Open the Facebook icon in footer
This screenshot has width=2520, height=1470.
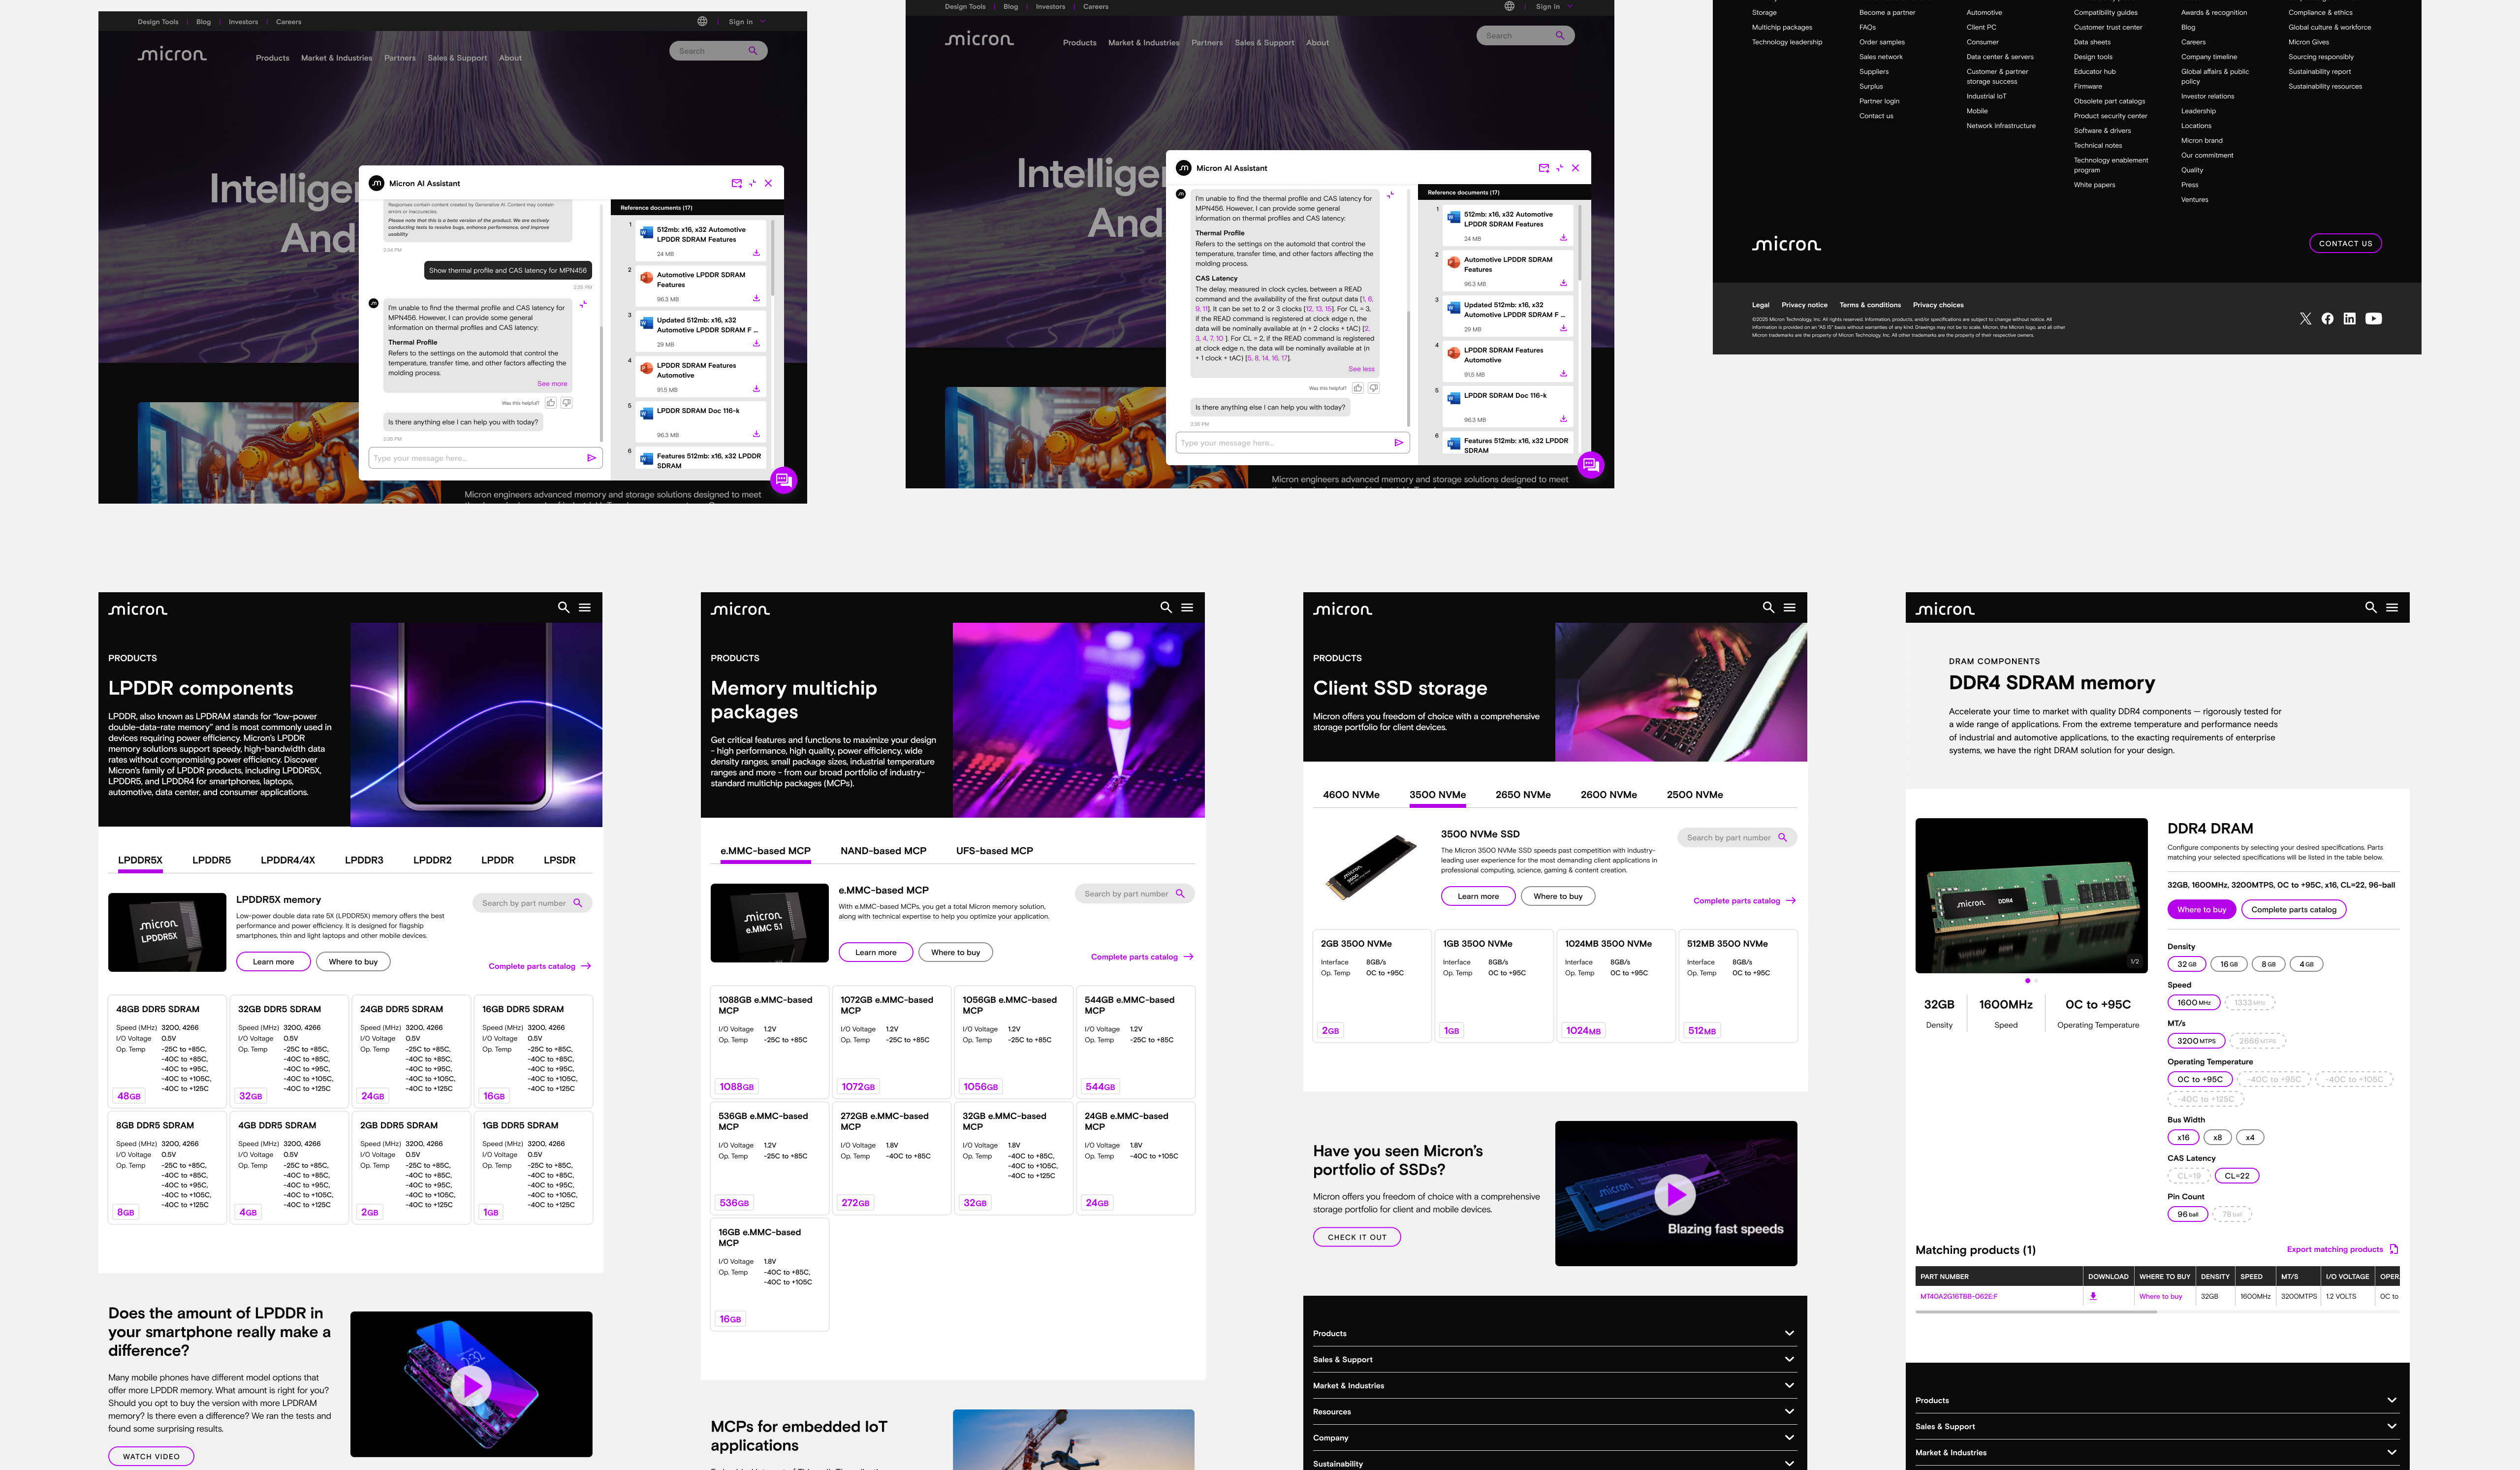pyautogui.click(x=2327, y=319)
